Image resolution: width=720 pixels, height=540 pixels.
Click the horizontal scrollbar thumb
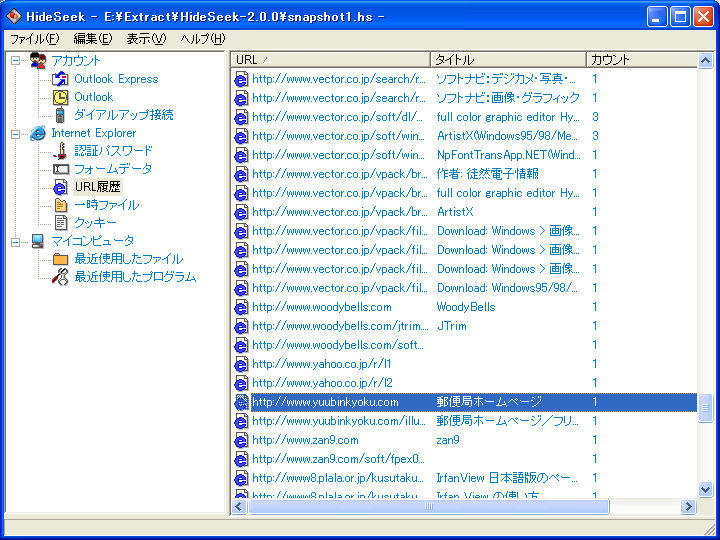click(x=429, y=506)
